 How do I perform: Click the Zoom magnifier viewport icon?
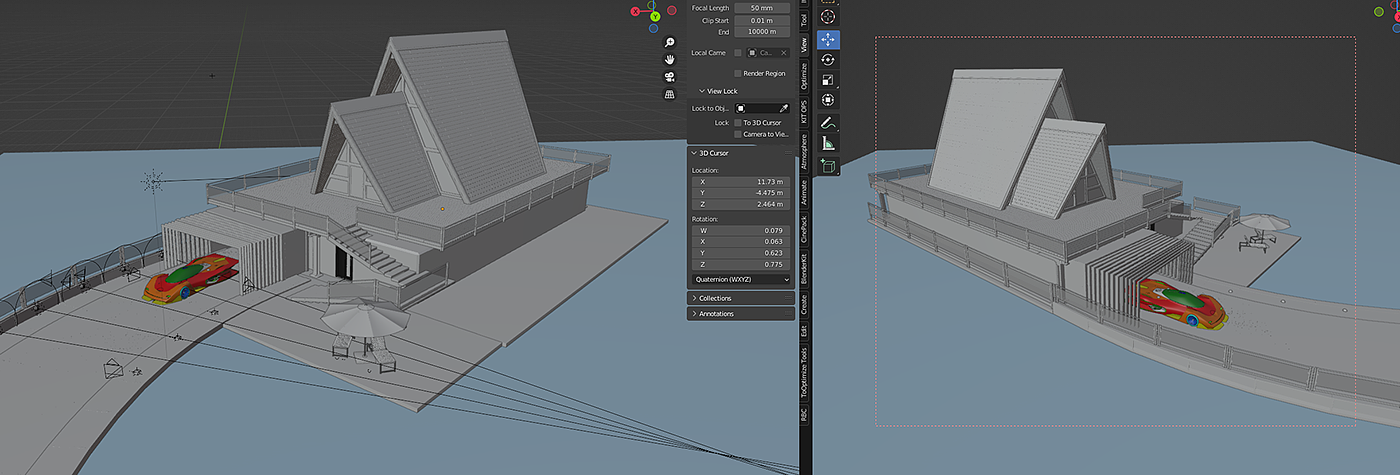[x=669, y=42]
